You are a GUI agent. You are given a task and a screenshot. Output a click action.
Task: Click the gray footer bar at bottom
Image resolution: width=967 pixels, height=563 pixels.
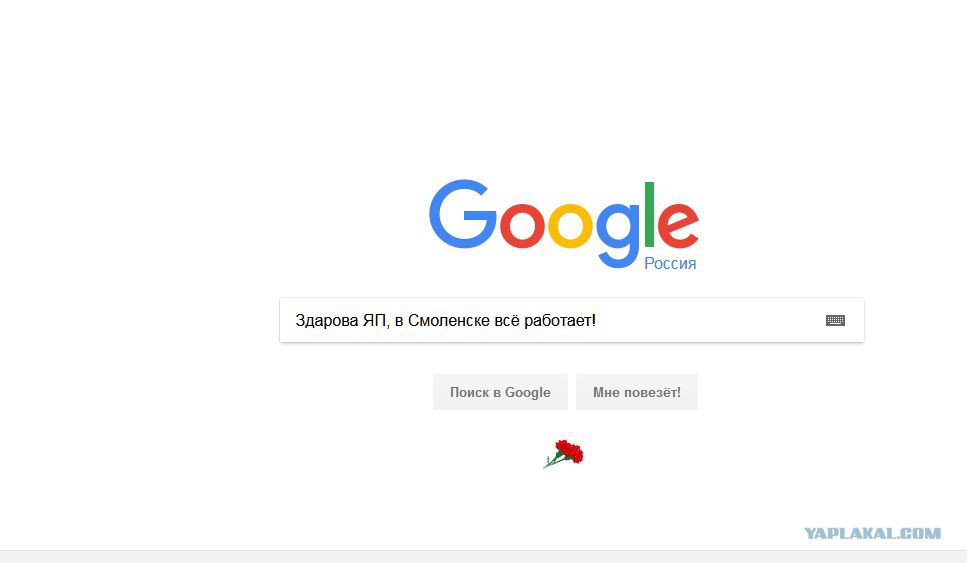[x=484, y=557]
